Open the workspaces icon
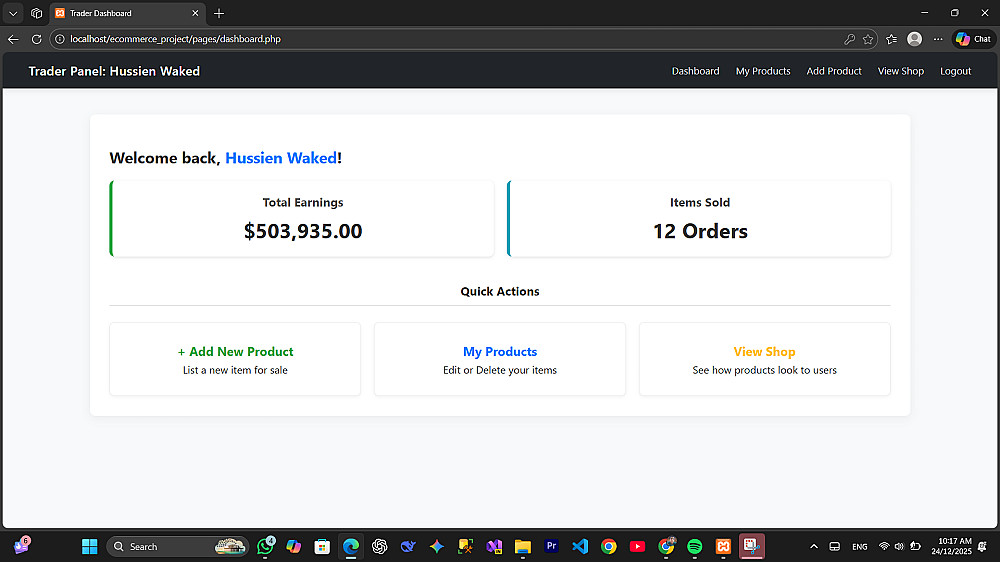Screen dimensions: 1000x562 click(x=36, y=13)
